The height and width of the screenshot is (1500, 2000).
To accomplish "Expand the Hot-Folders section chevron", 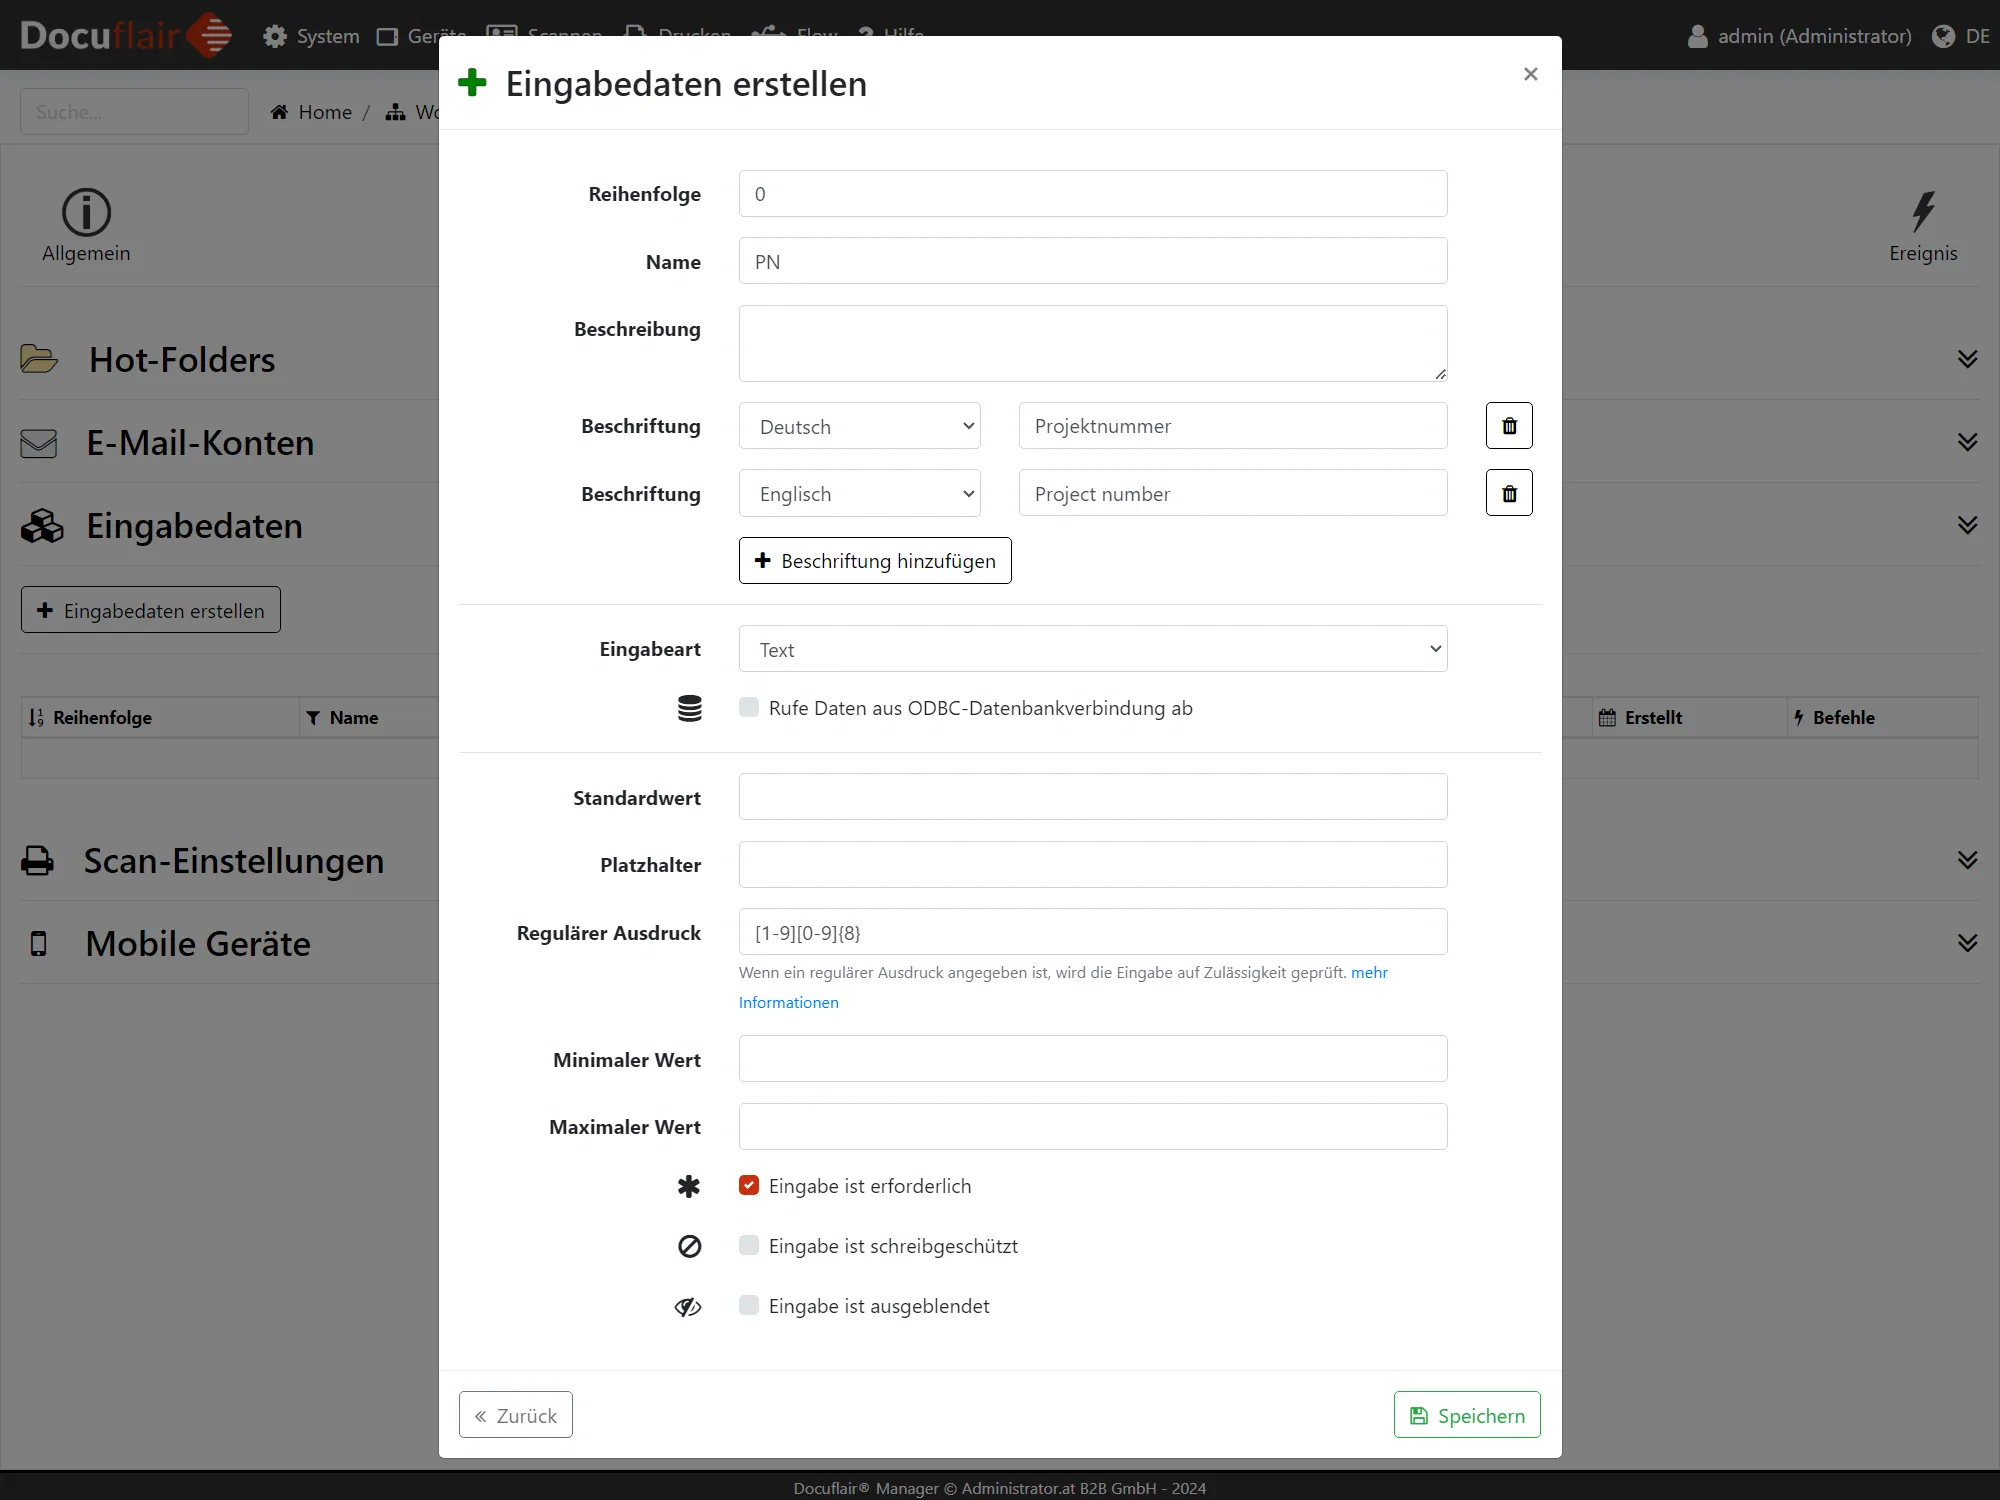I will (1967, 359).
